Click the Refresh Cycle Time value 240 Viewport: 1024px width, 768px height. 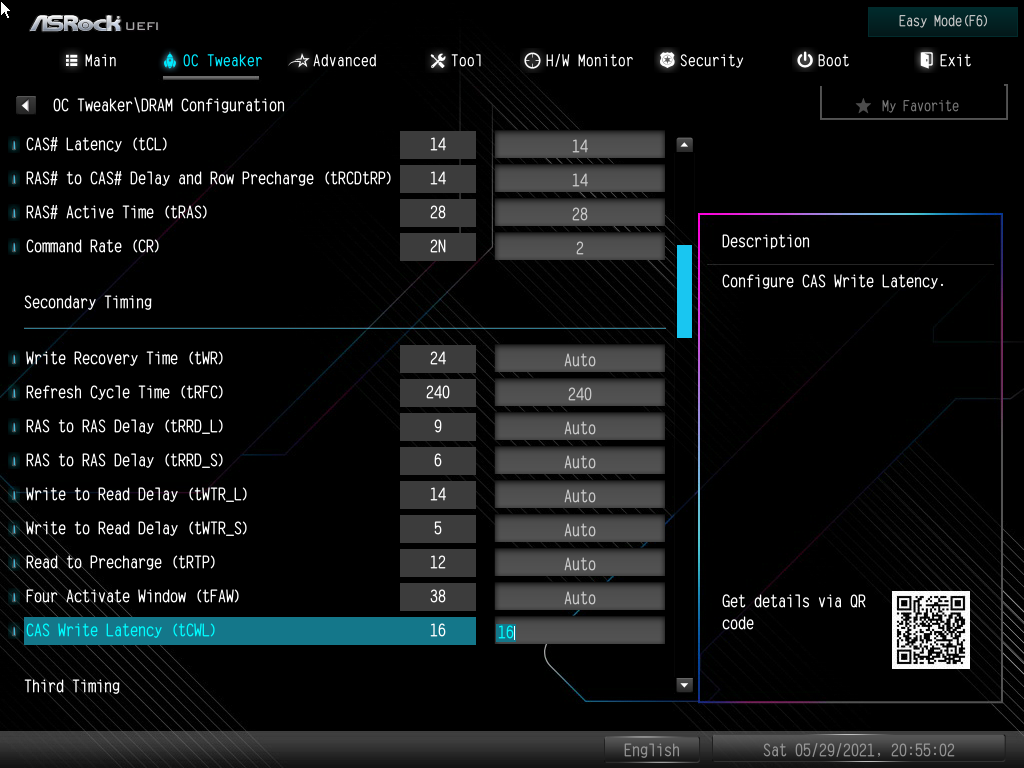tap(579, 392)
